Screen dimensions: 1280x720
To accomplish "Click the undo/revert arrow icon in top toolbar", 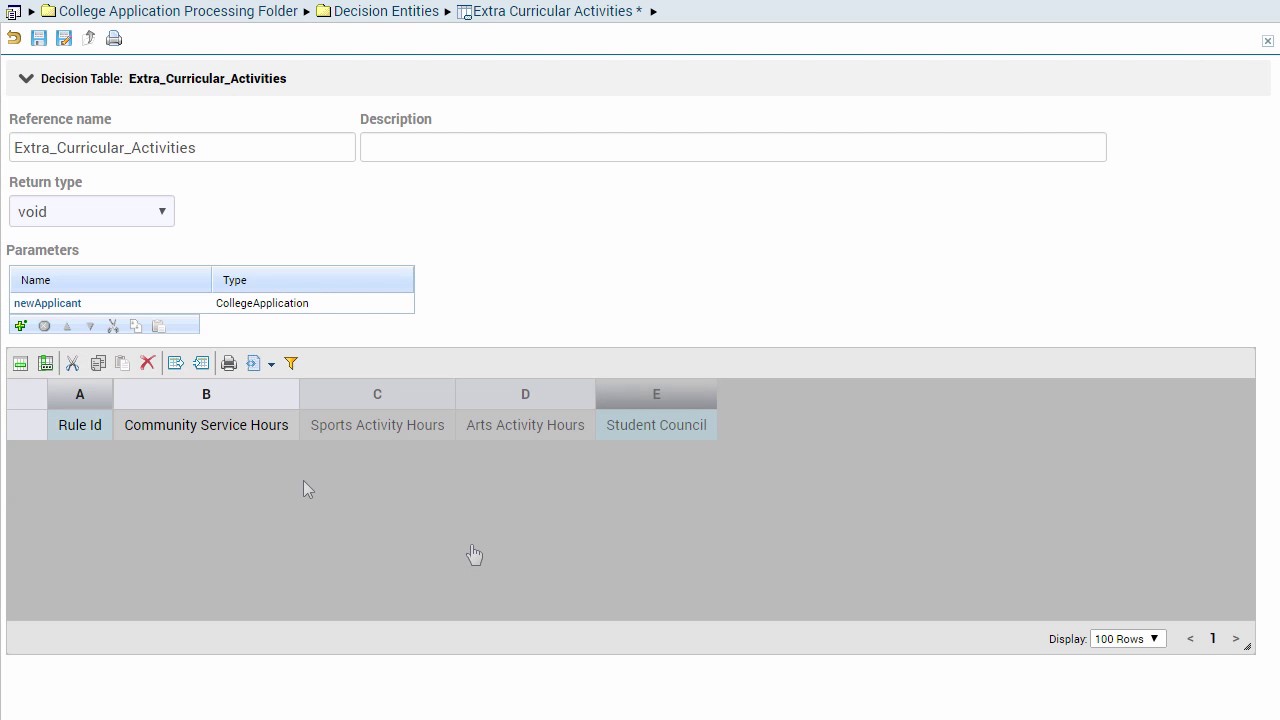I will click(x=14, y=38).
